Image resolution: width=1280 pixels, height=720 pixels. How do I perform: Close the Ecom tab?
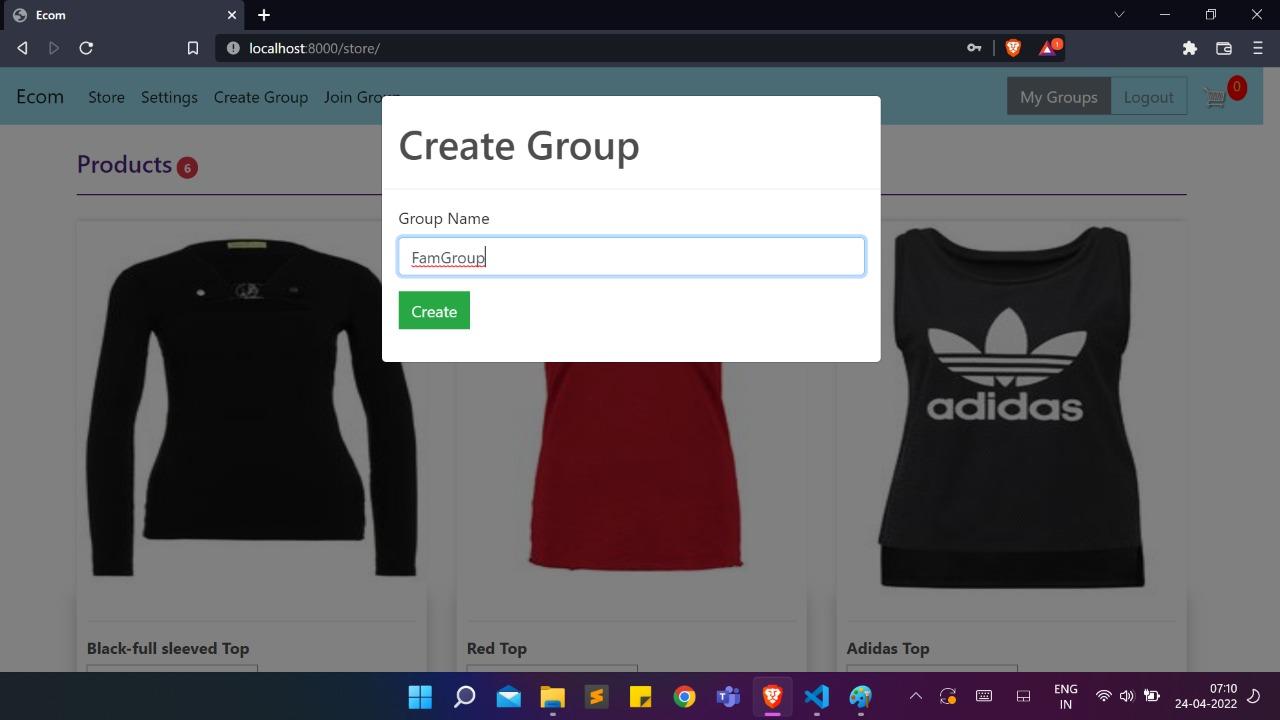coord(232,15)
